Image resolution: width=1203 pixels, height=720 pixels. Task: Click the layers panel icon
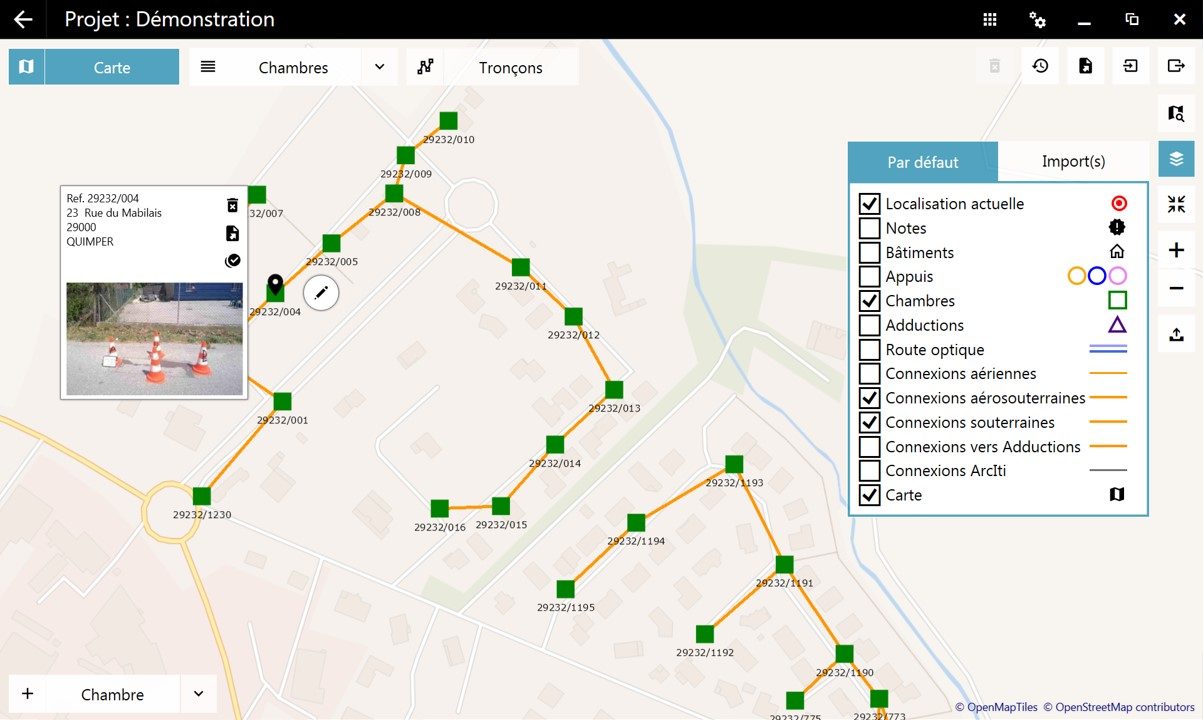(x=1176, y=159)
